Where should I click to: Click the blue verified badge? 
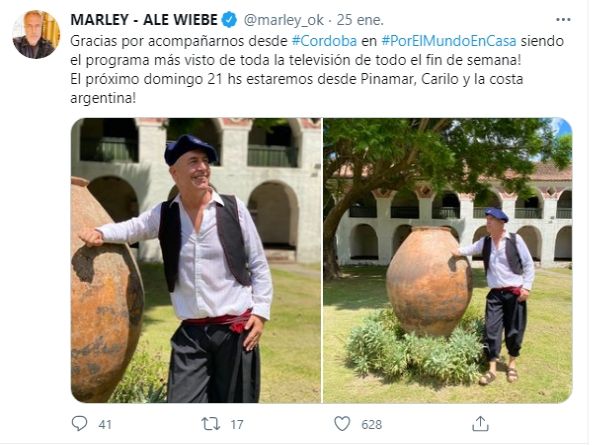(230, 20)
